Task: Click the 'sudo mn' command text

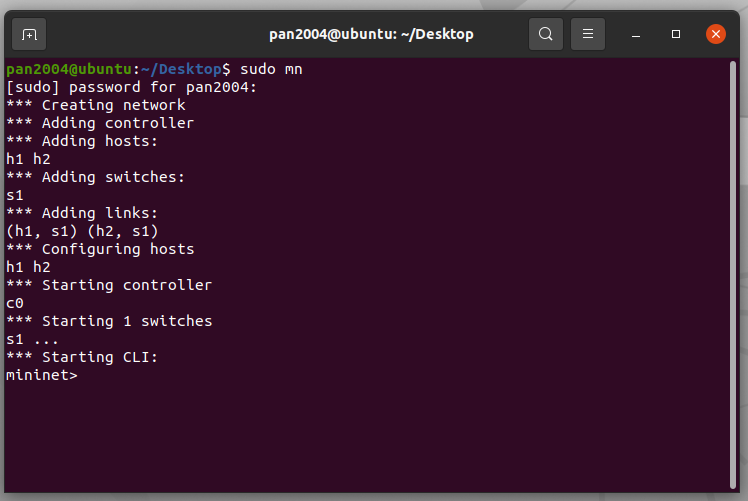Action: pos(271,69)
